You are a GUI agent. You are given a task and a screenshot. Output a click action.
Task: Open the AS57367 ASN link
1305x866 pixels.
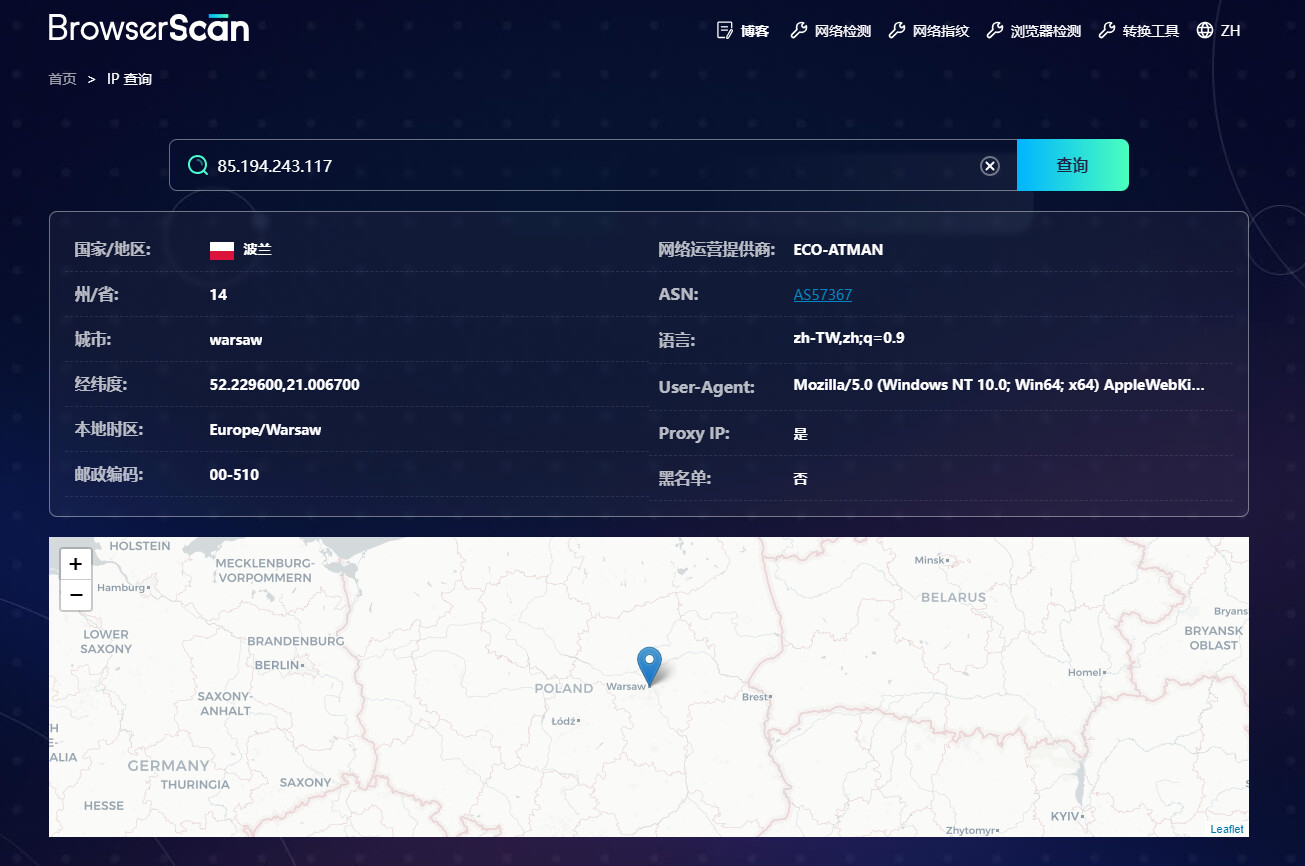tap(823, 295)
